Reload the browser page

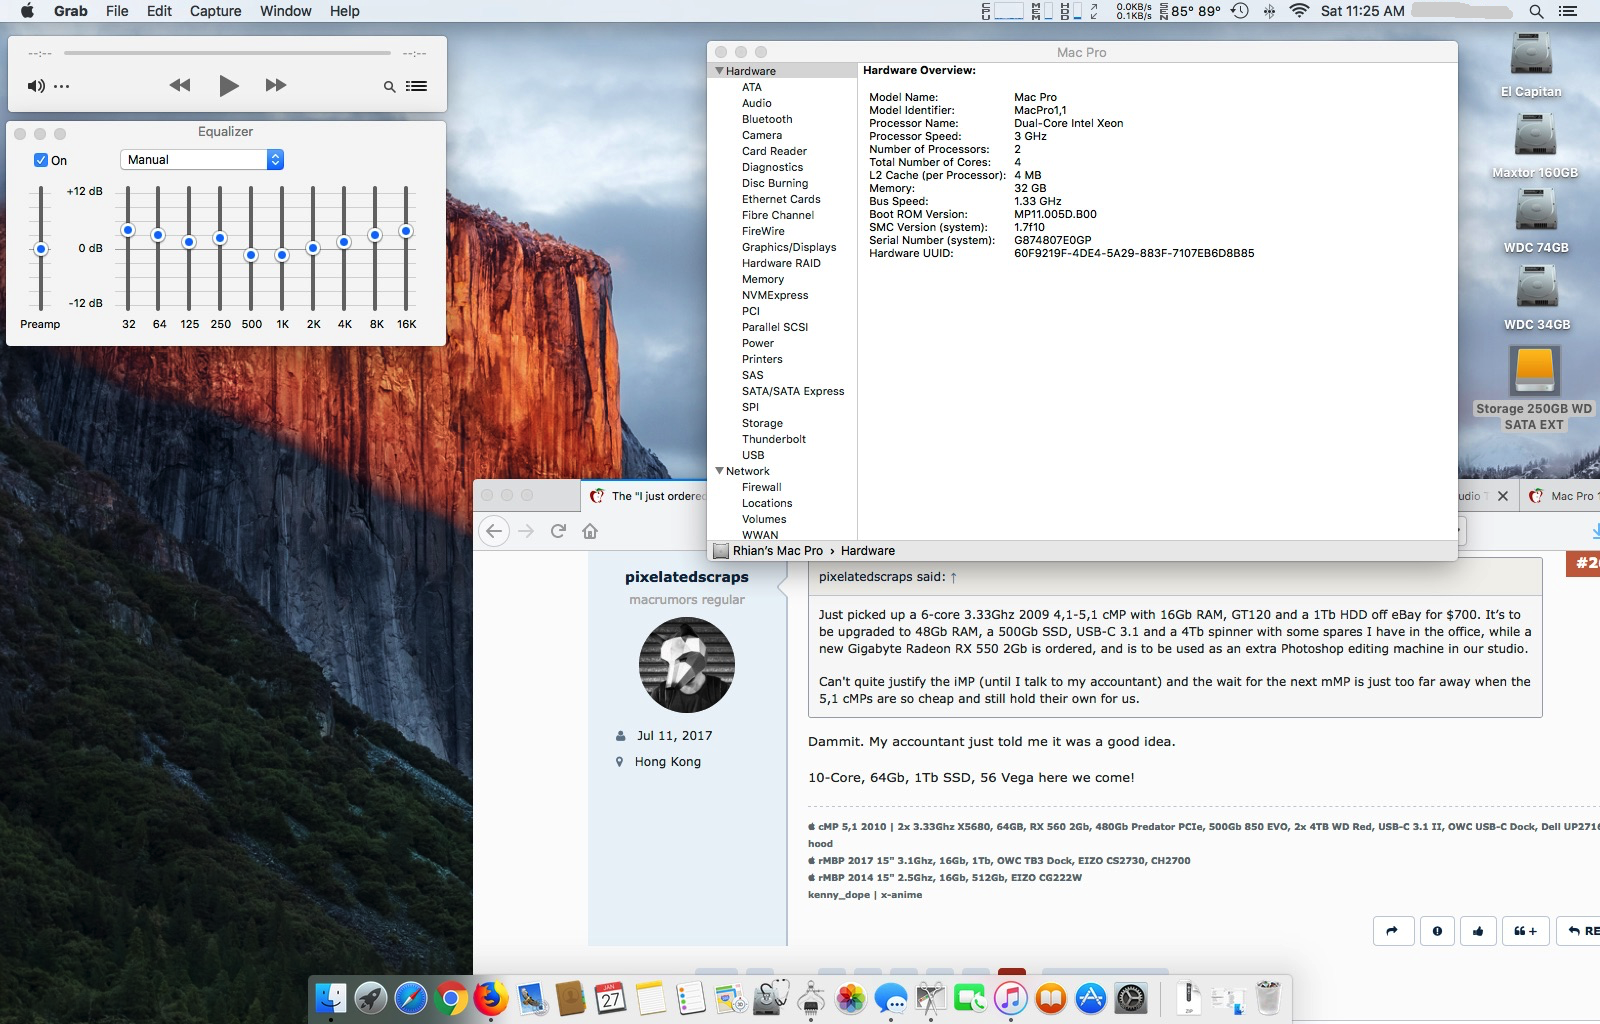tap(559, 531)
